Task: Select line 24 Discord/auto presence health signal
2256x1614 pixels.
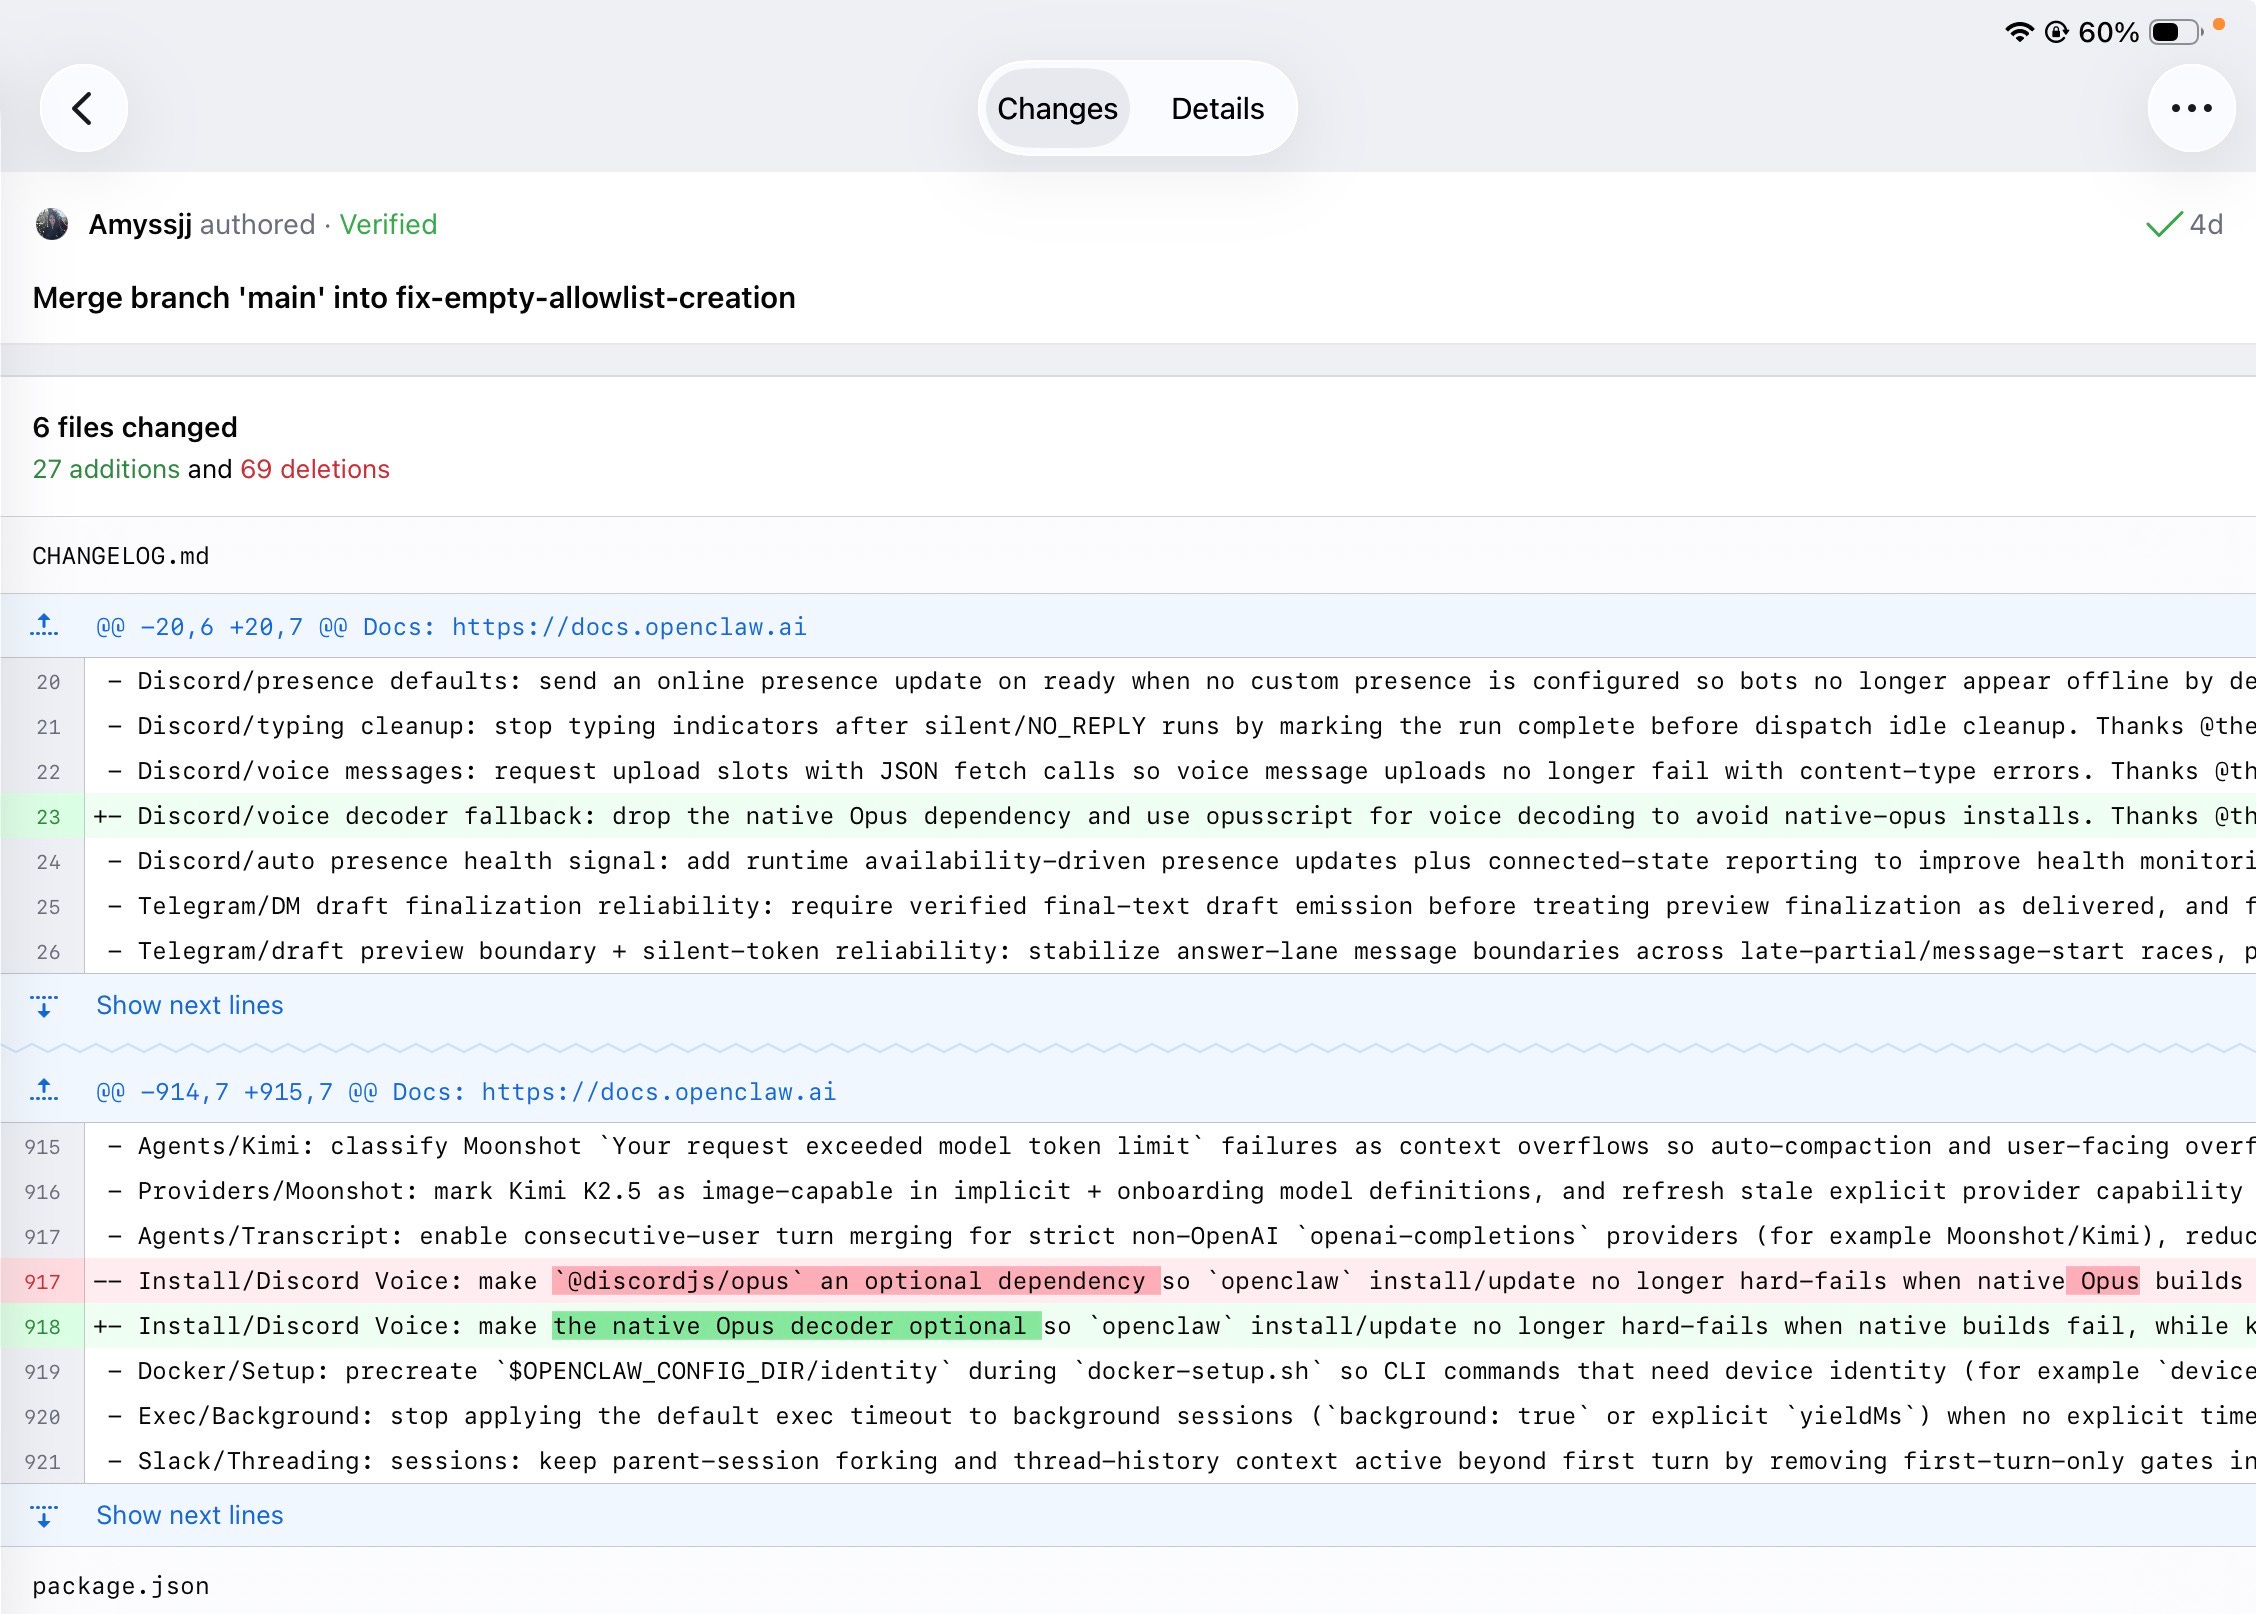Action: click(1128, 861)
